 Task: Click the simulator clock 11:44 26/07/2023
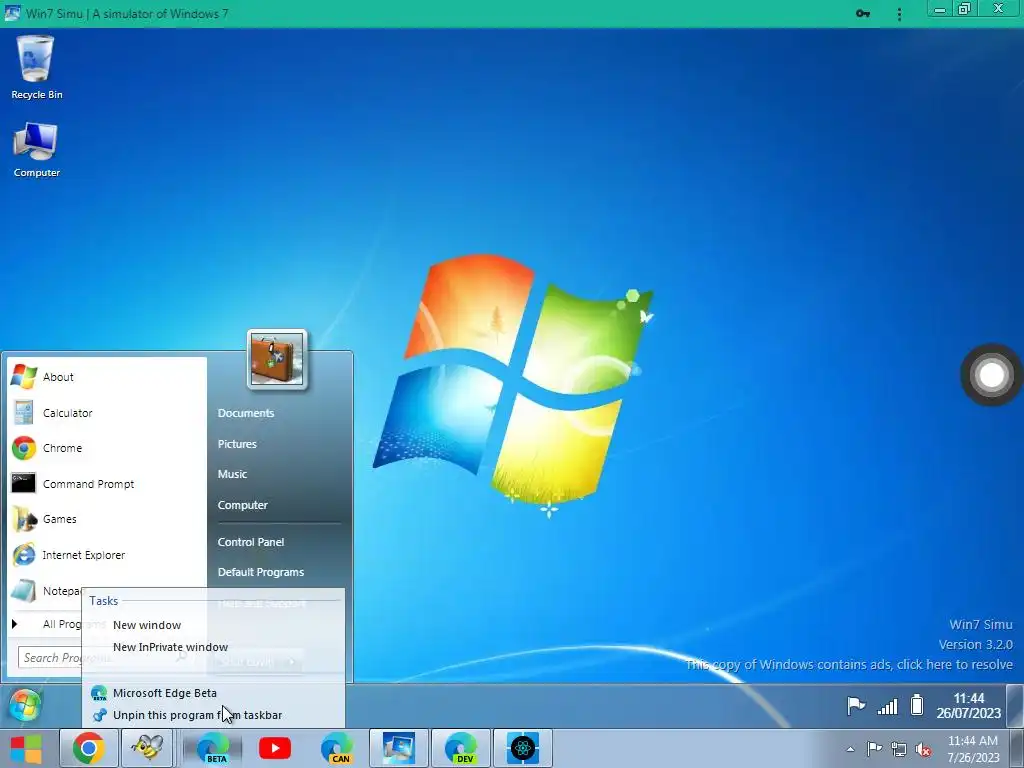pos(969,706)
